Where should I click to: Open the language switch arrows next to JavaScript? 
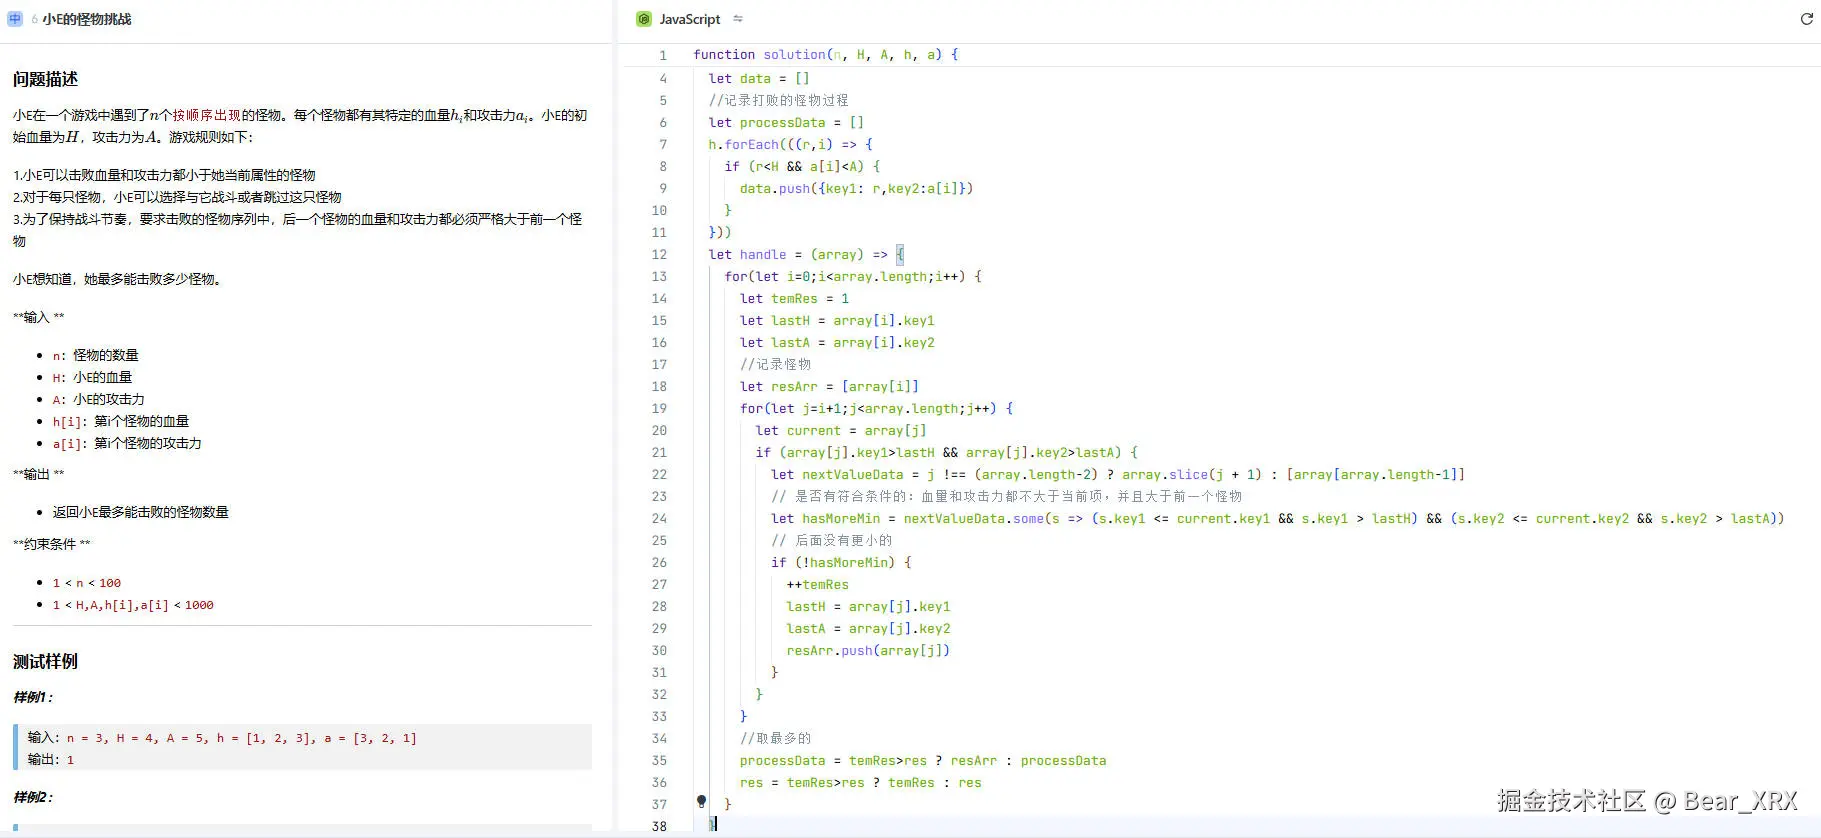(x=738, y=19)
